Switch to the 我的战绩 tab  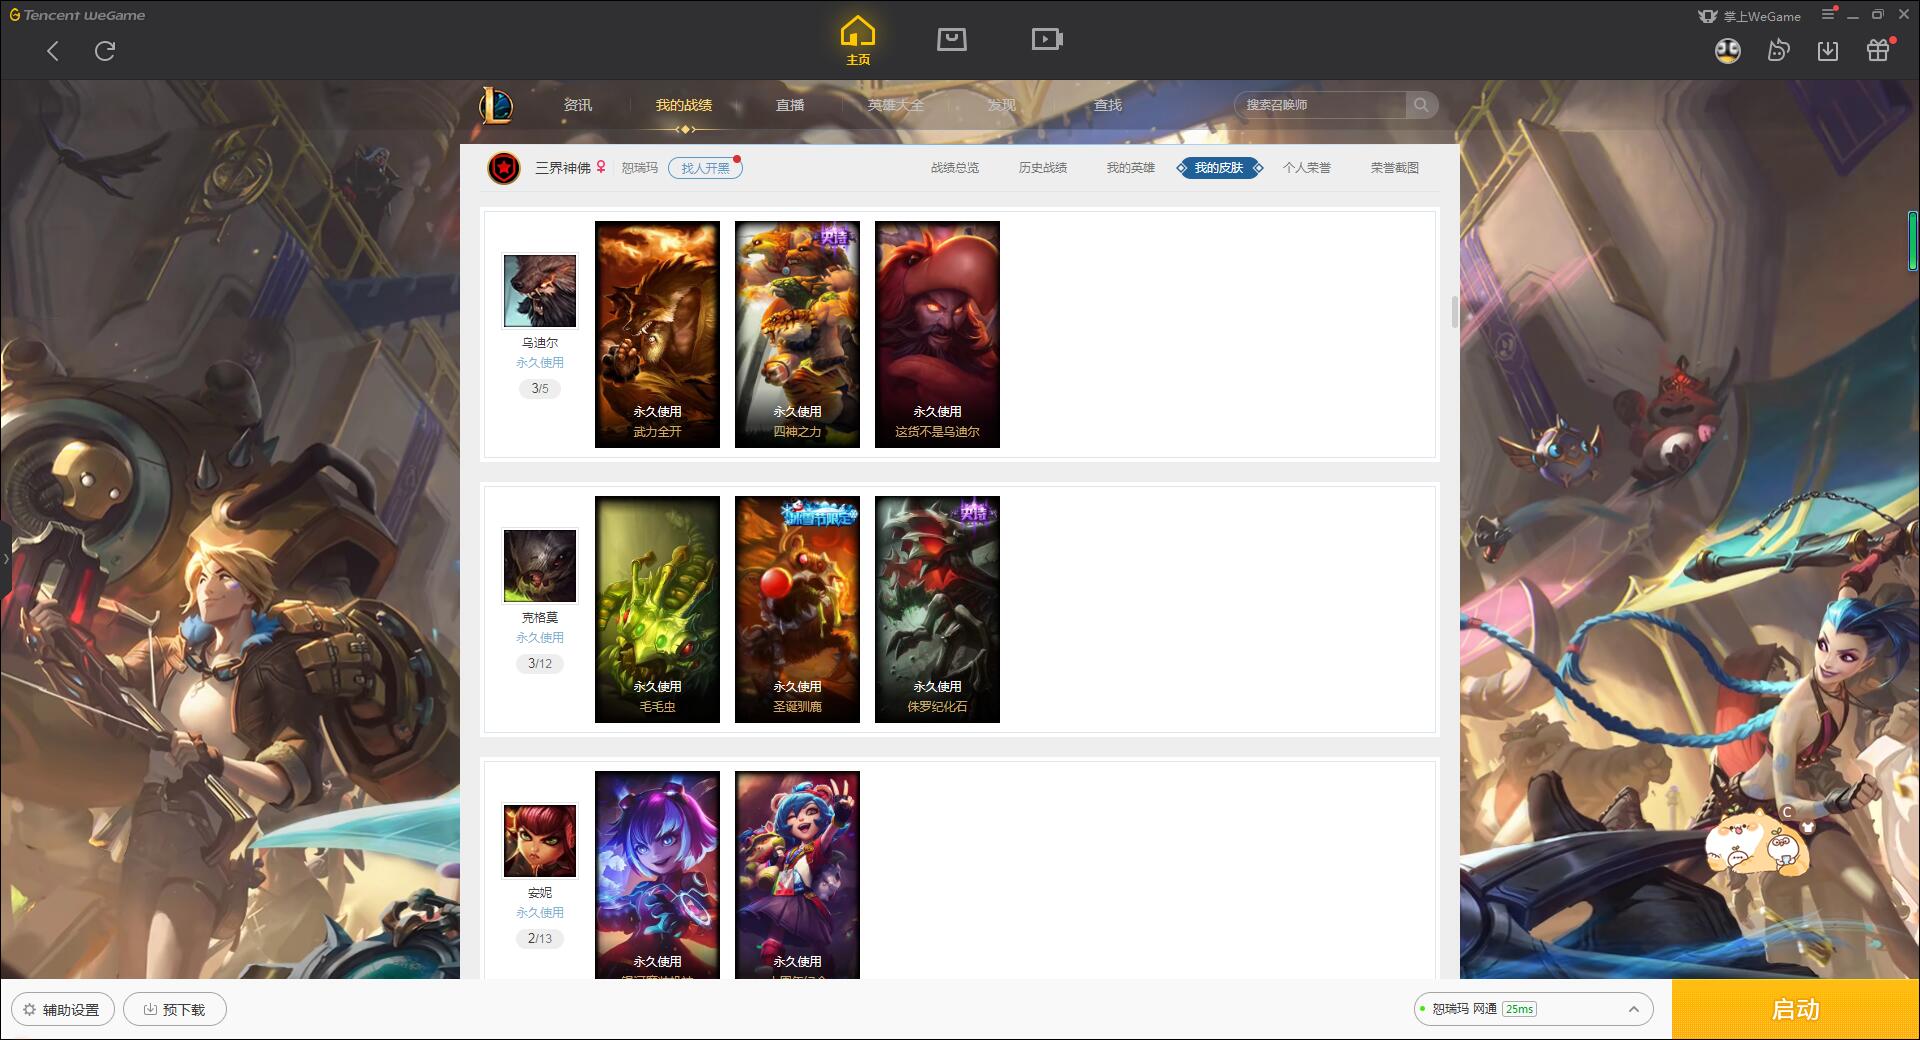tap(684, 105)
